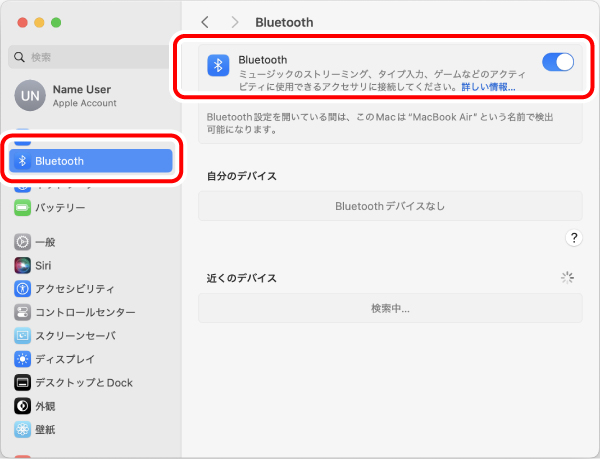This screenshot has height=459, width=600.
Task: Click the Bluetooth icon in main panel
Action: click(219, 65)
